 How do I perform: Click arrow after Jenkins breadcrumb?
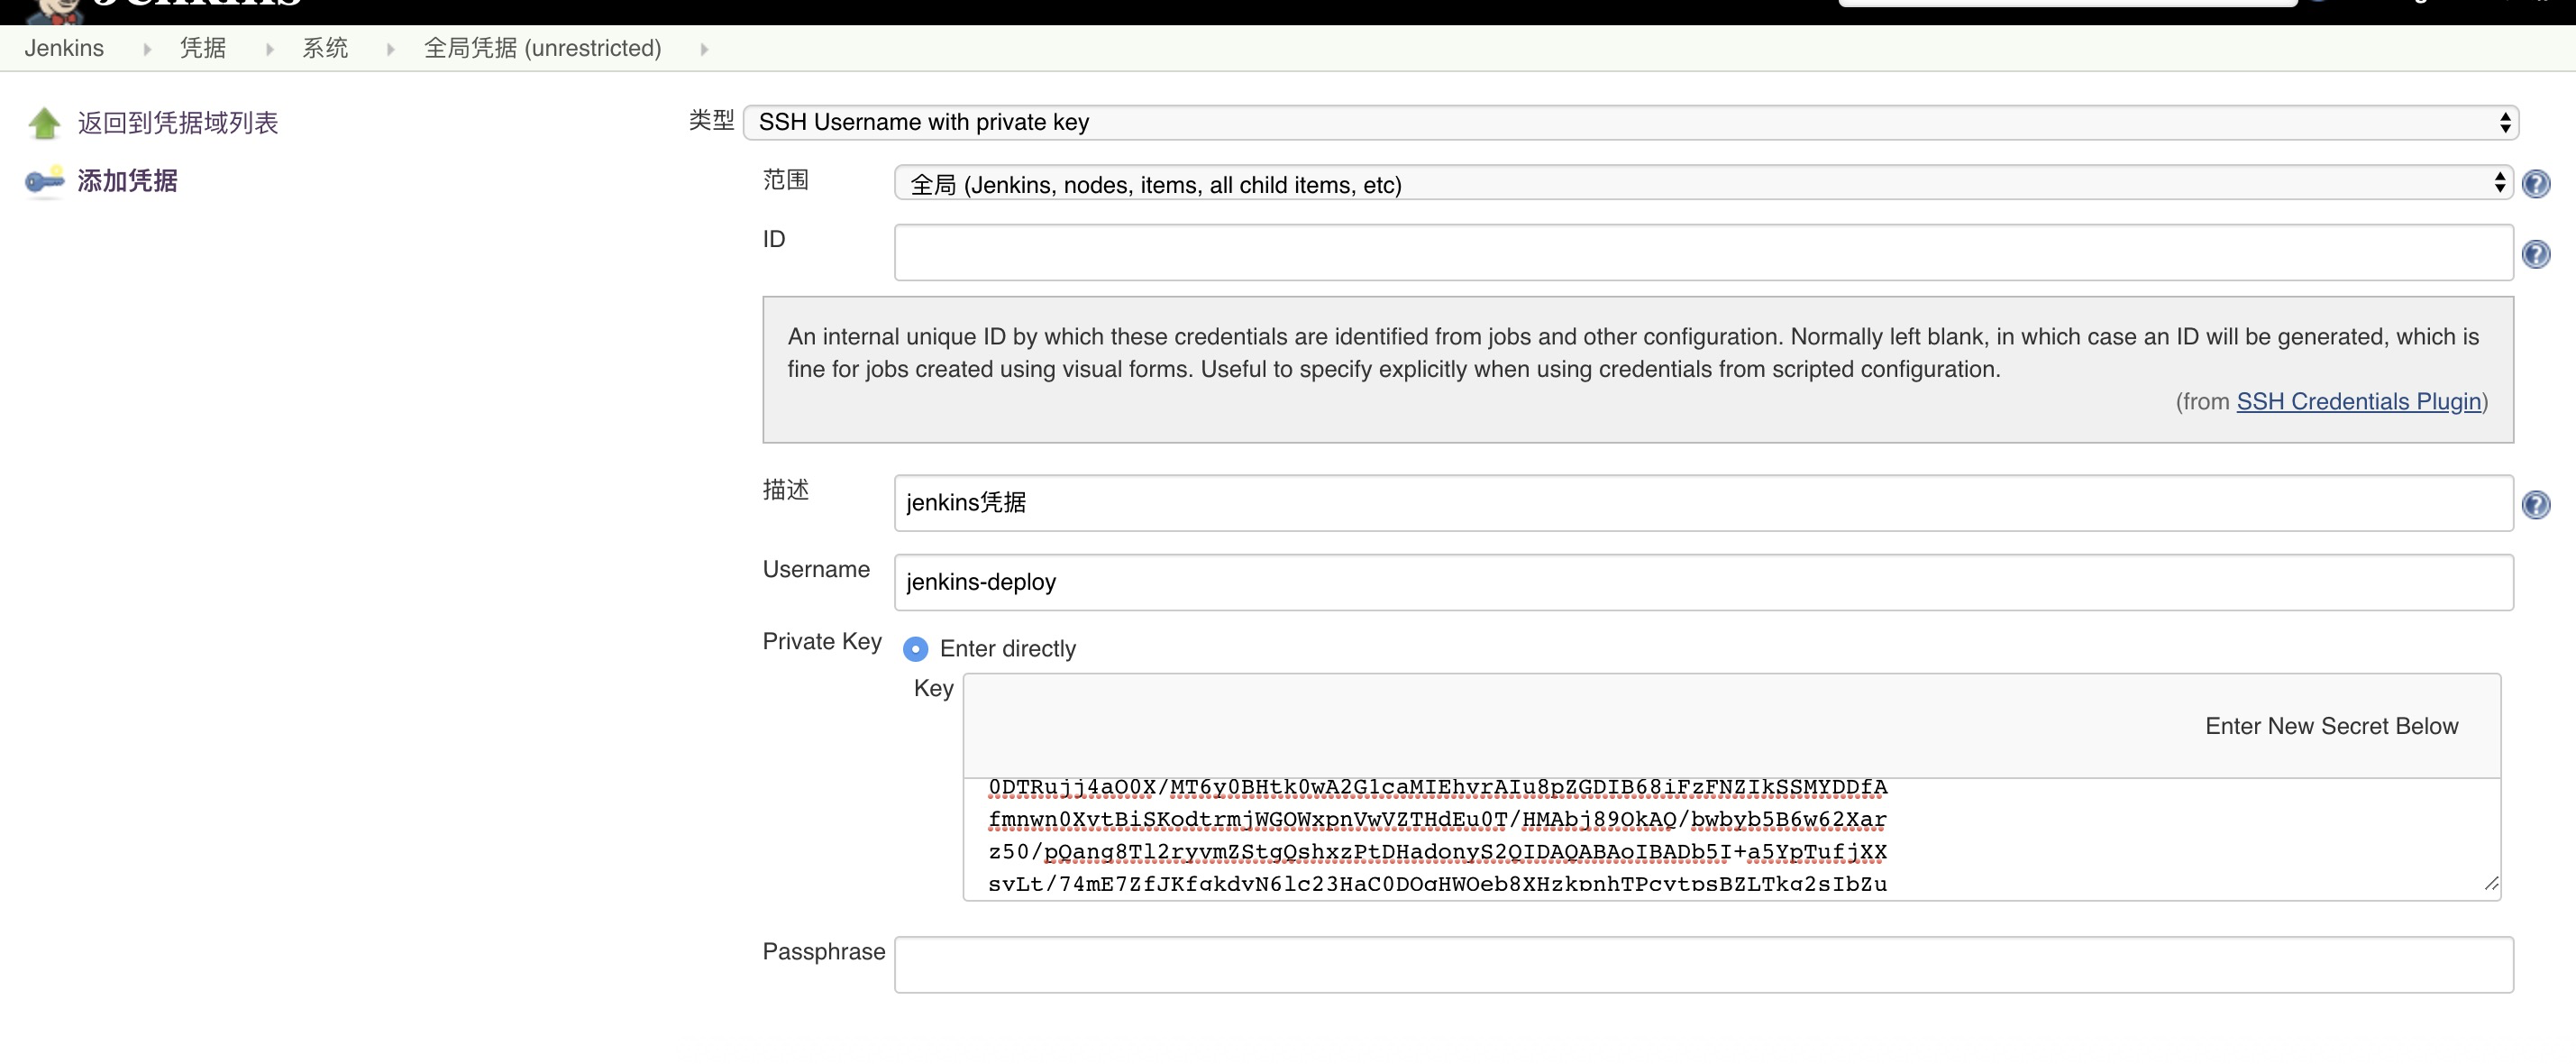(147, 49)
